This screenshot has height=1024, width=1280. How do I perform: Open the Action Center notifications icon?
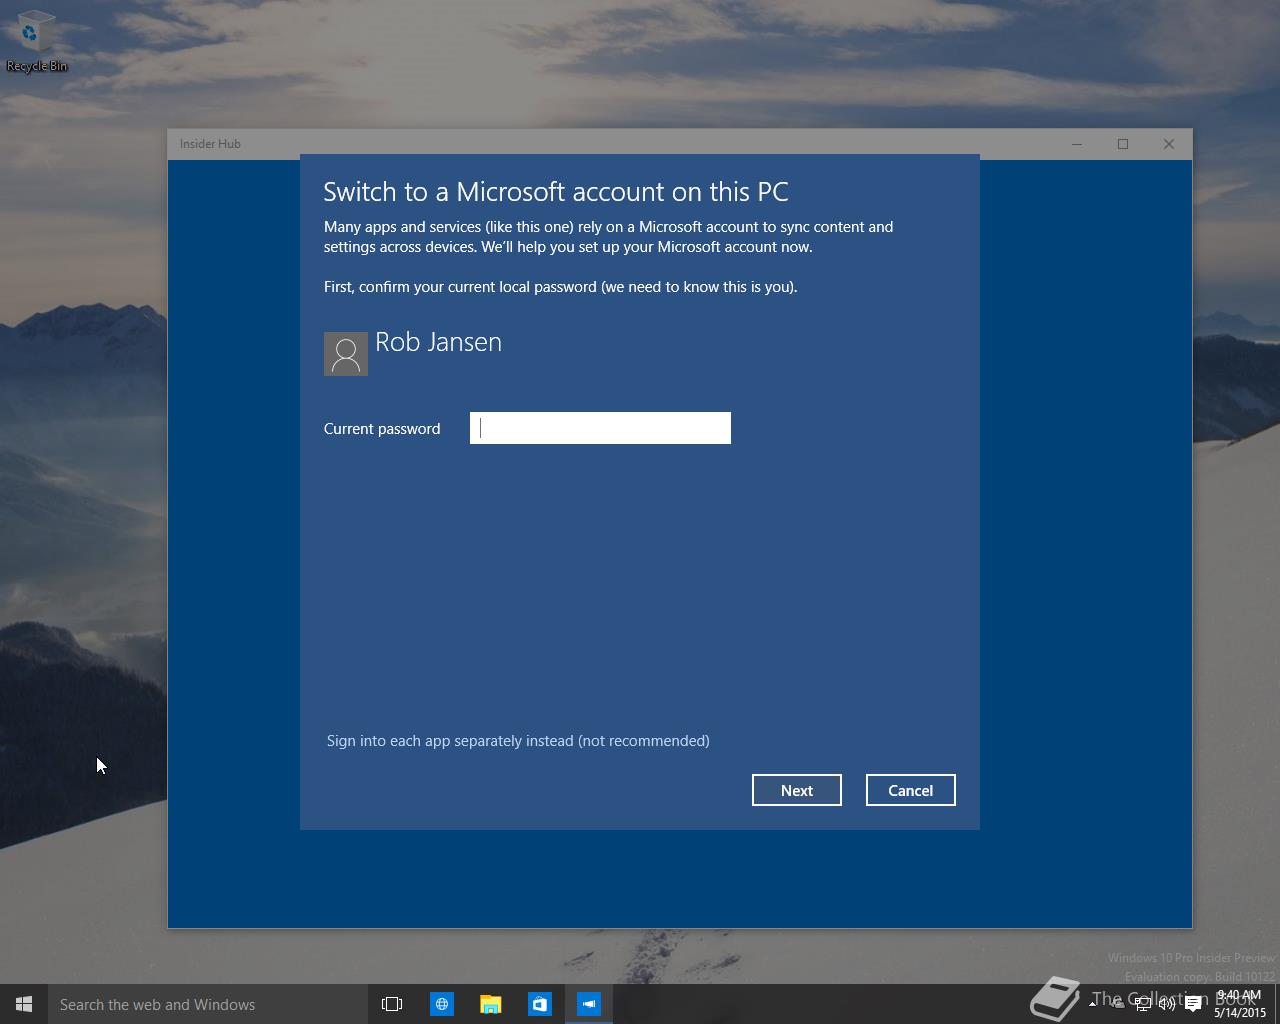1193,1004
